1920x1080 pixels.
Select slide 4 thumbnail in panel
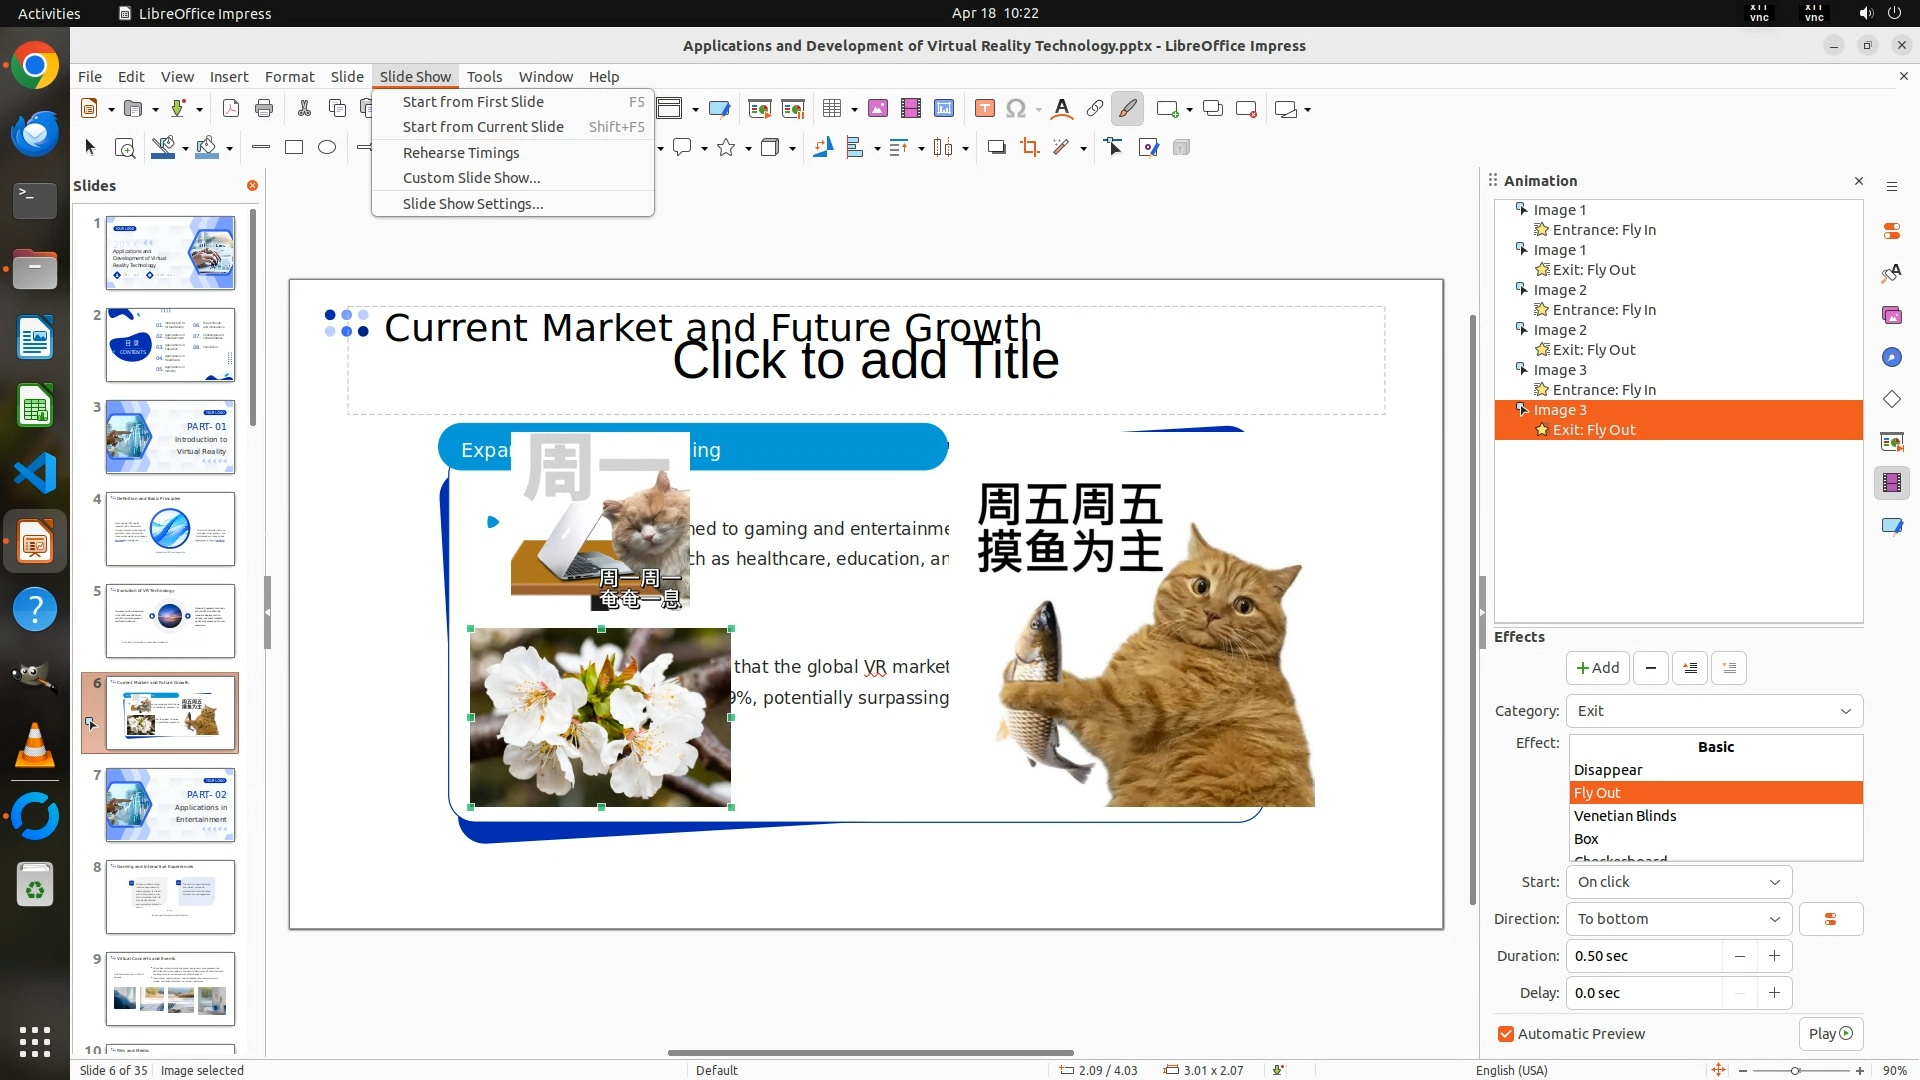tap(170, 528)
